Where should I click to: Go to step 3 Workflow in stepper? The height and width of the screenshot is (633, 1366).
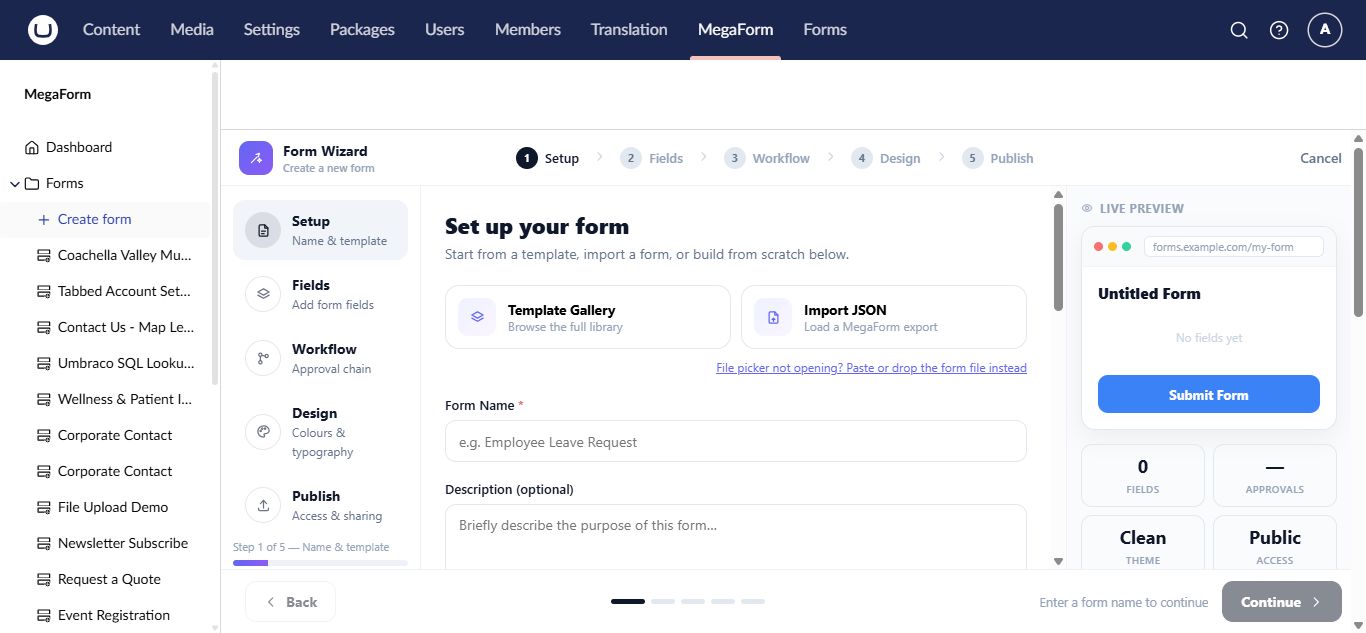[x=767, y=158]
